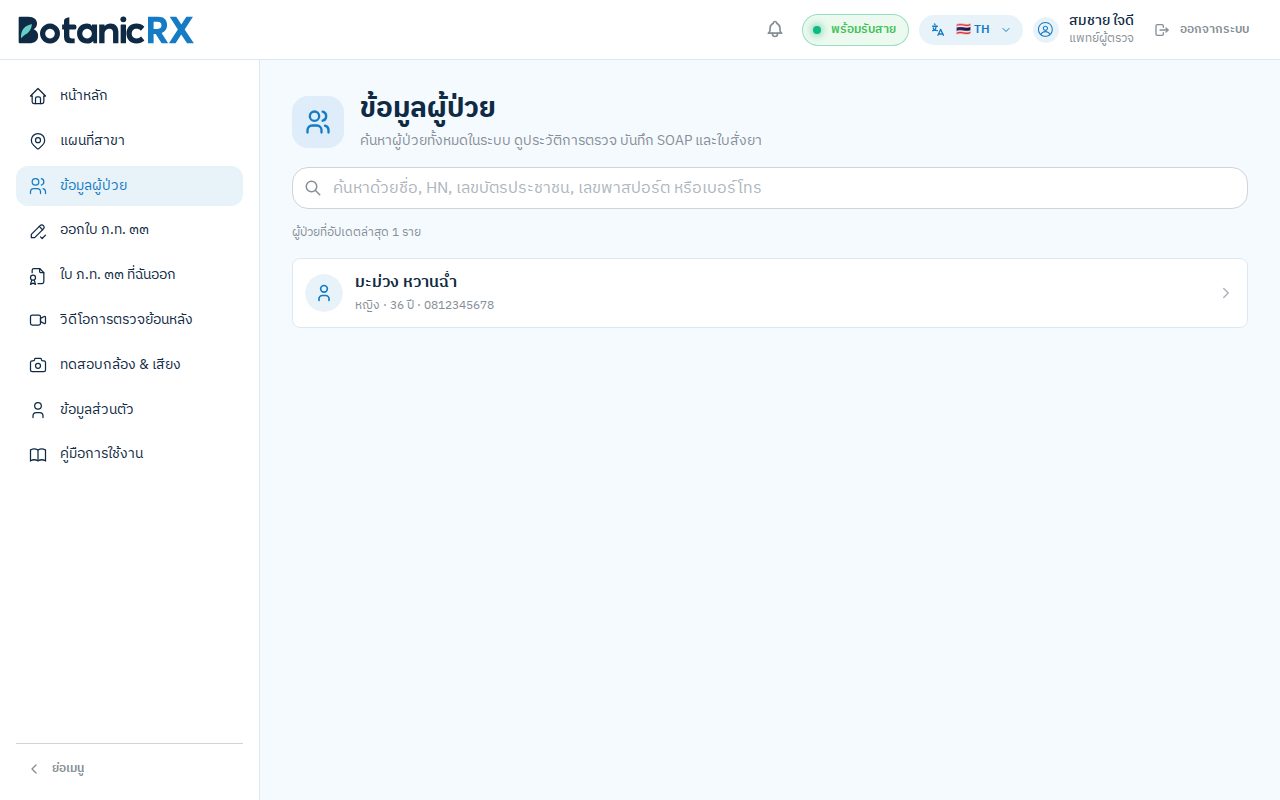Screen dimensions: 1280x800
Task: Log out with ออกจากระบบ
Action: pos(1202,30)
